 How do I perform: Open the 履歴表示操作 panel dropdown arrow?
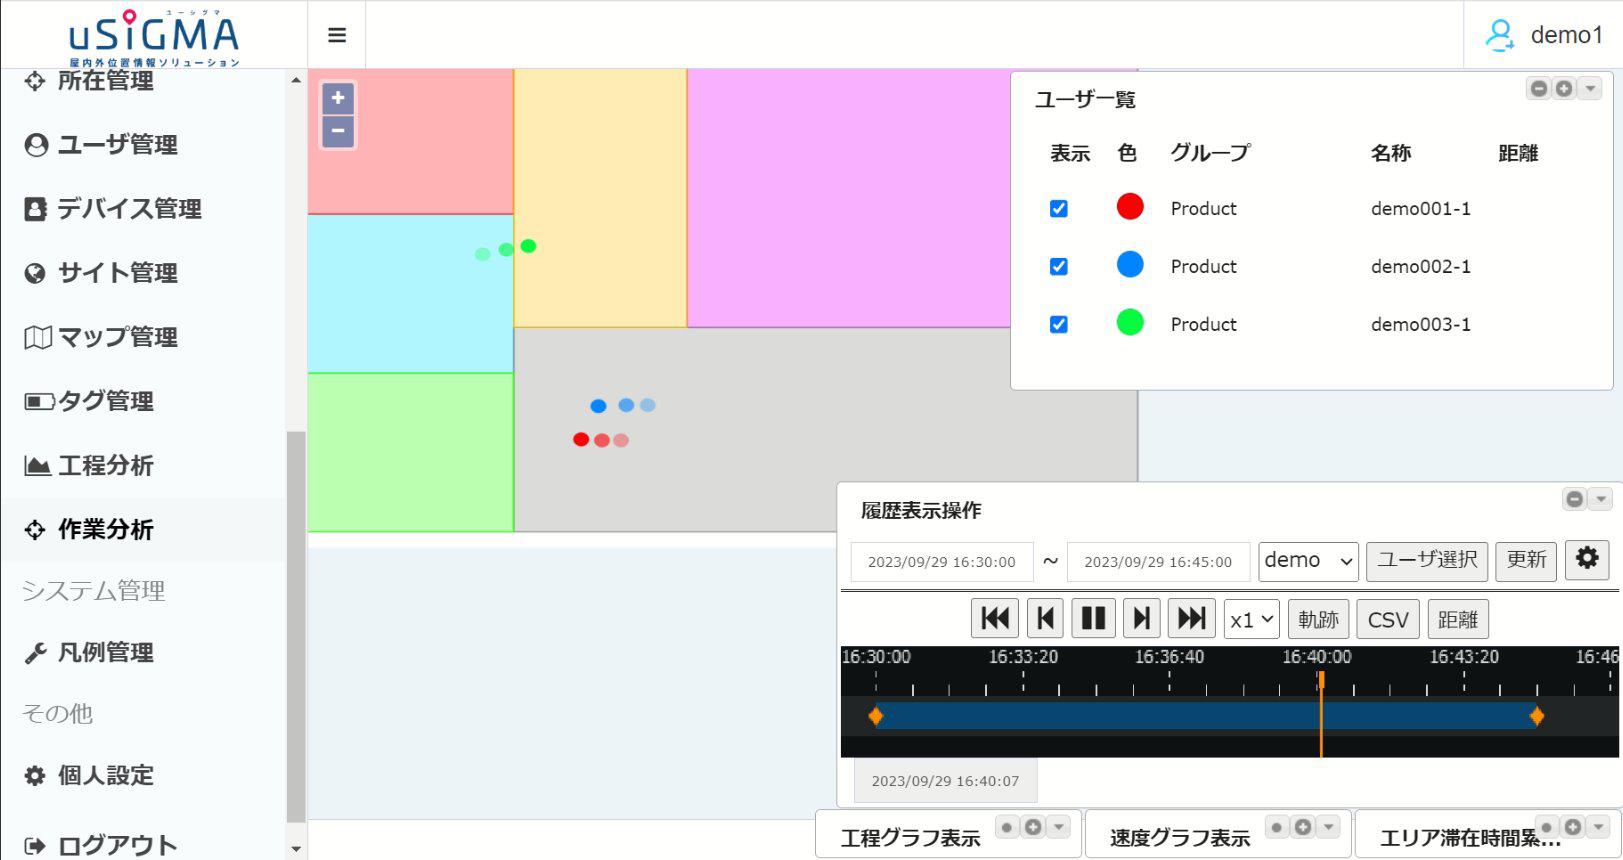click(1600, 498)
